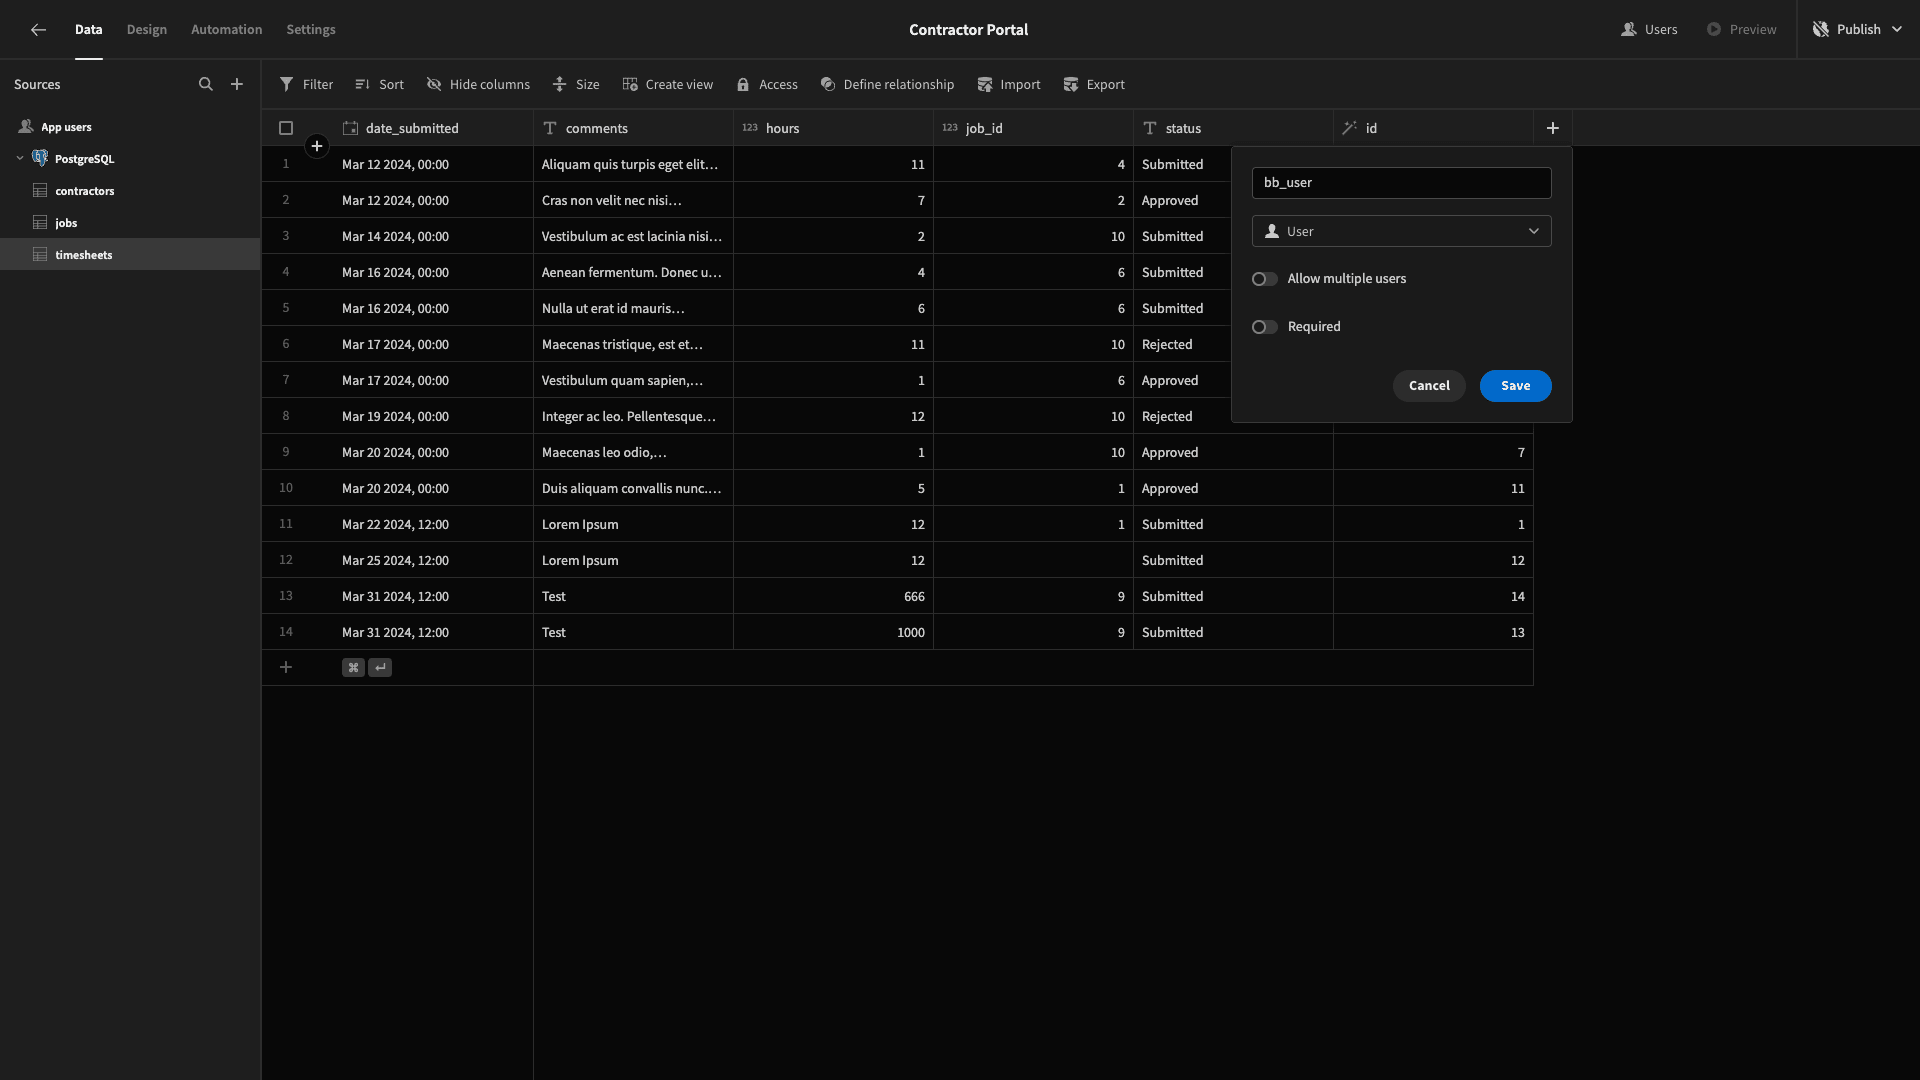Select the timesheets tree item
This screenshot has width=1920, height=1080.
[x=83, y=253]
